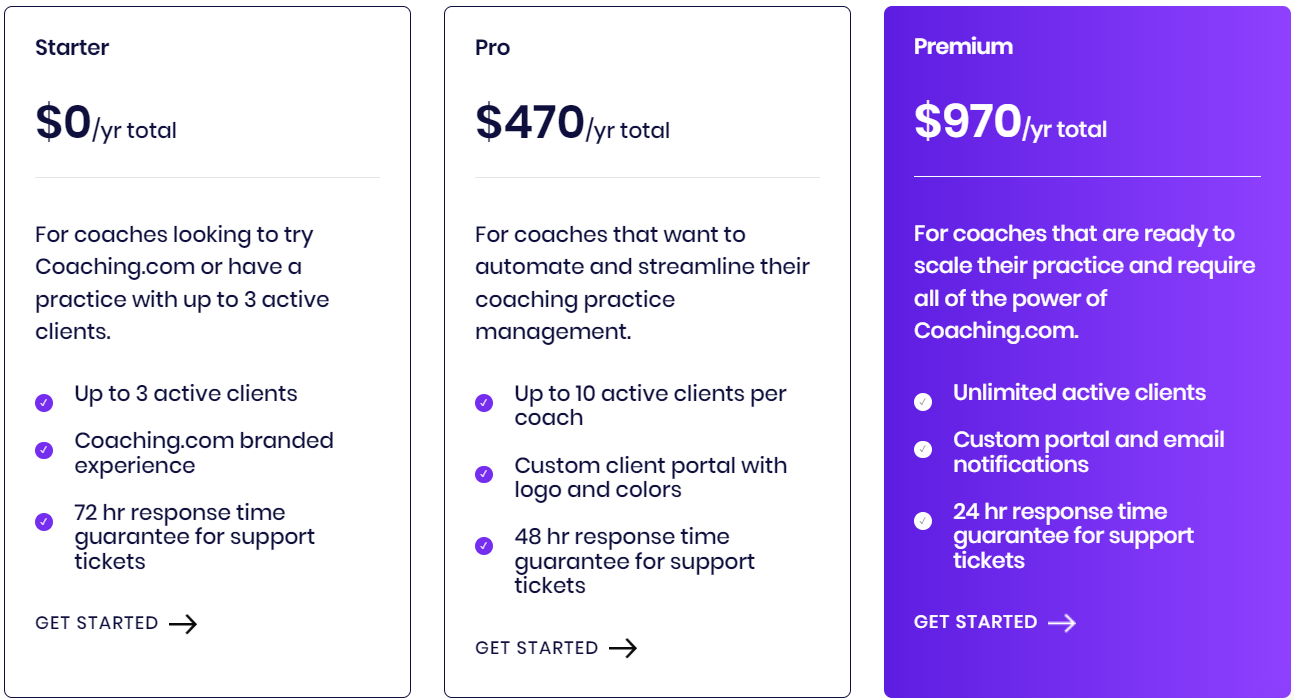
Task: Choose GET STARTED under the Starter plan
Action: point(97,623)
